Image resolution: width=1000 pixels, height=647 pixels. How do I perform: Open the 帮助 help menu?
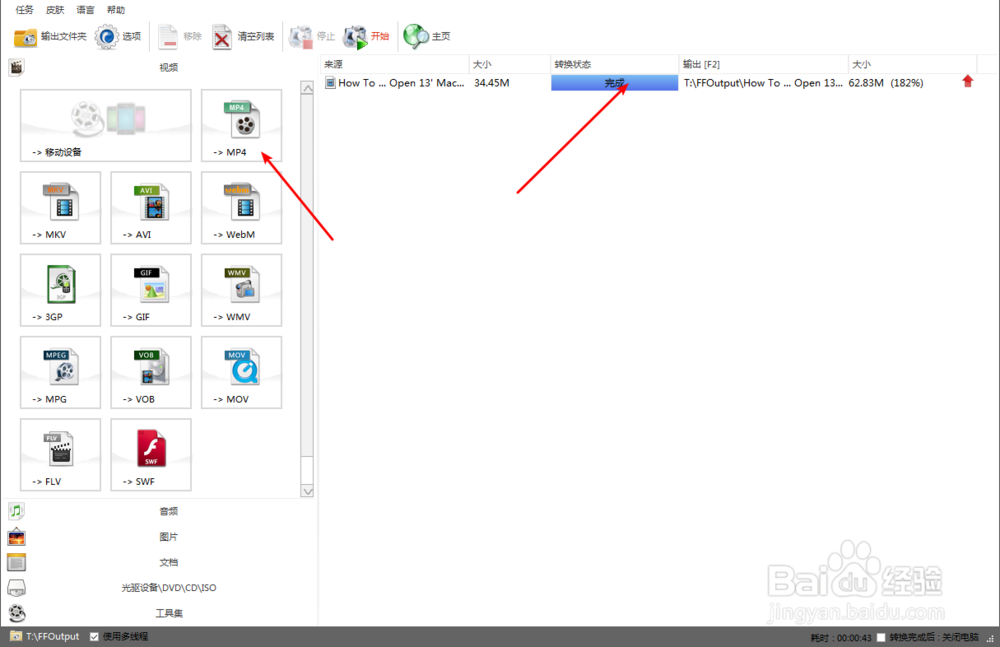coord(116,10)
